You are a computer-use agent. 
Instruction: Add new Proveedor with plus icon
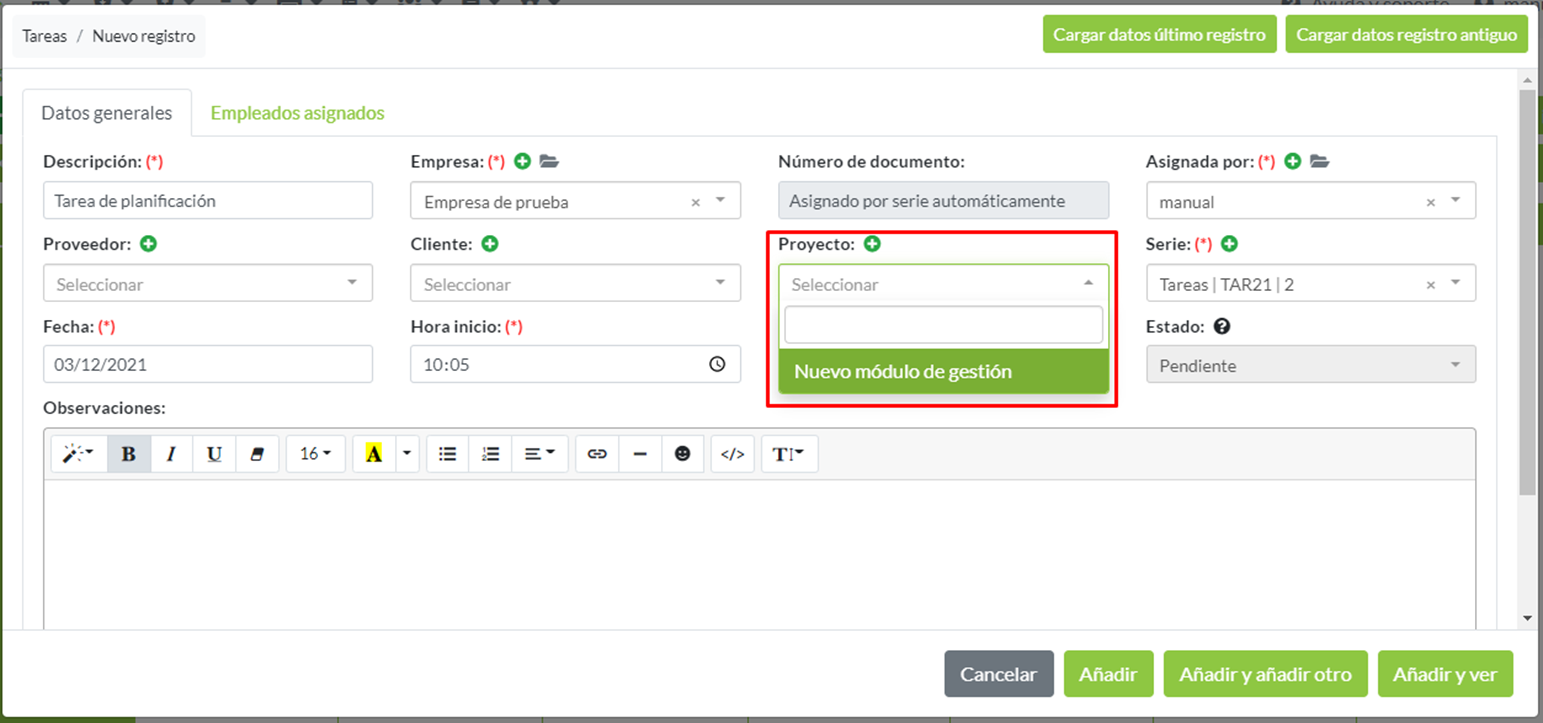[x=149, y=244]
